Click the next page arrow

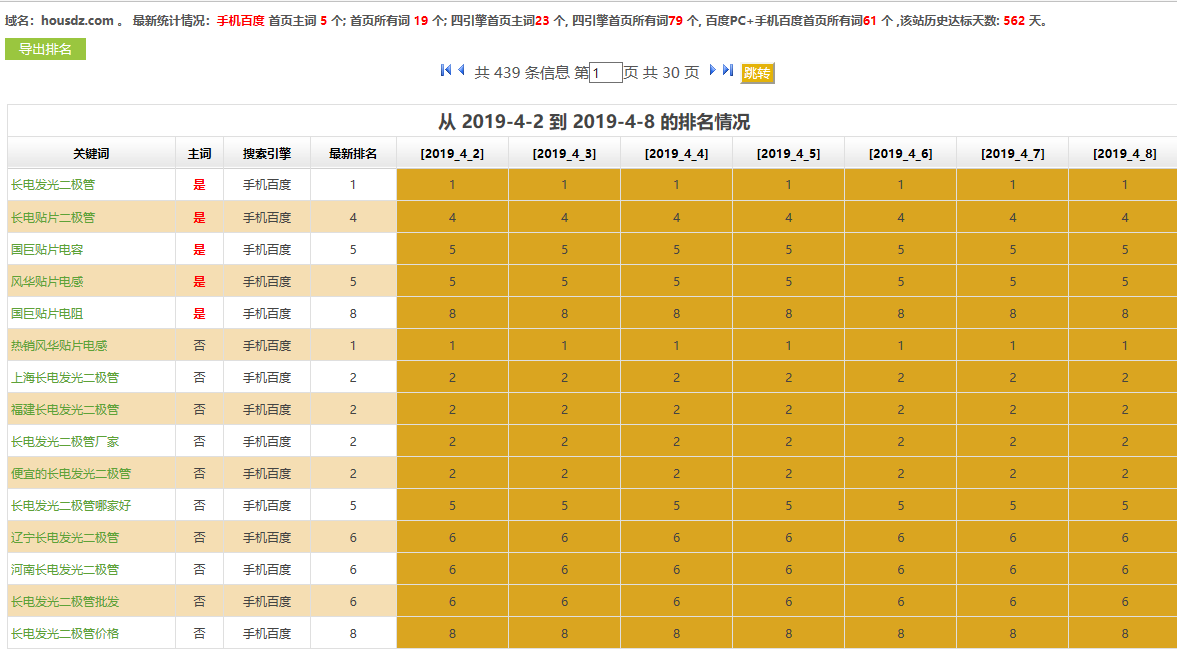[713, 70]
